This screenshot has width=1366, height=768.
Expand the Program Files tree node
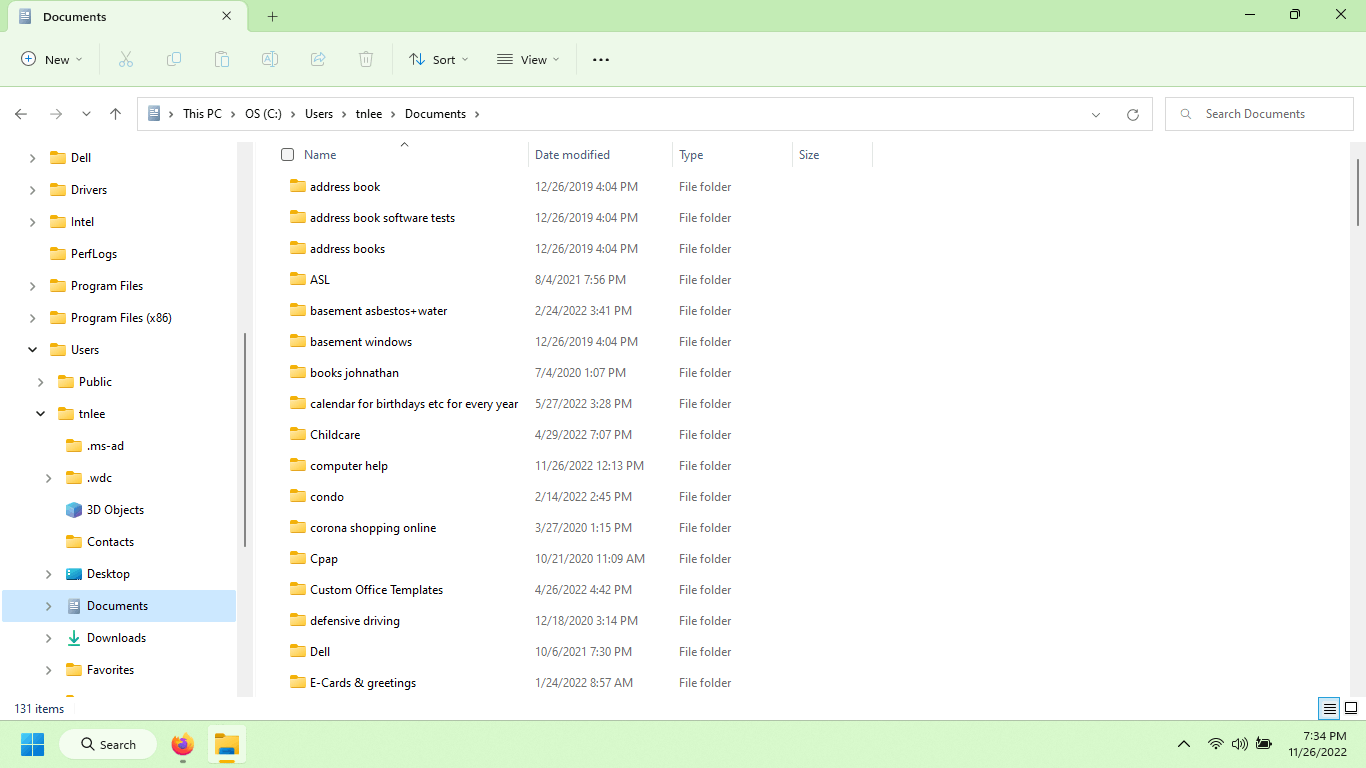(33, 286)
